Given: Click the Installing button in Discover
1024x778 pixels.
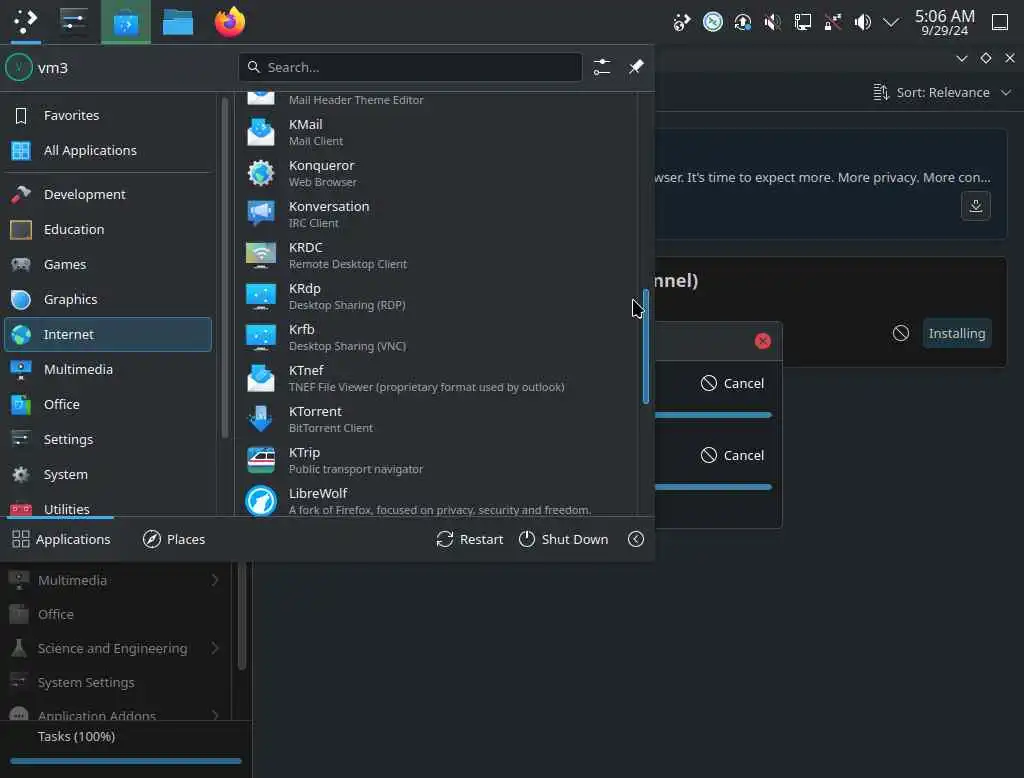Looking at the screenshot, I should coord(957,333).
